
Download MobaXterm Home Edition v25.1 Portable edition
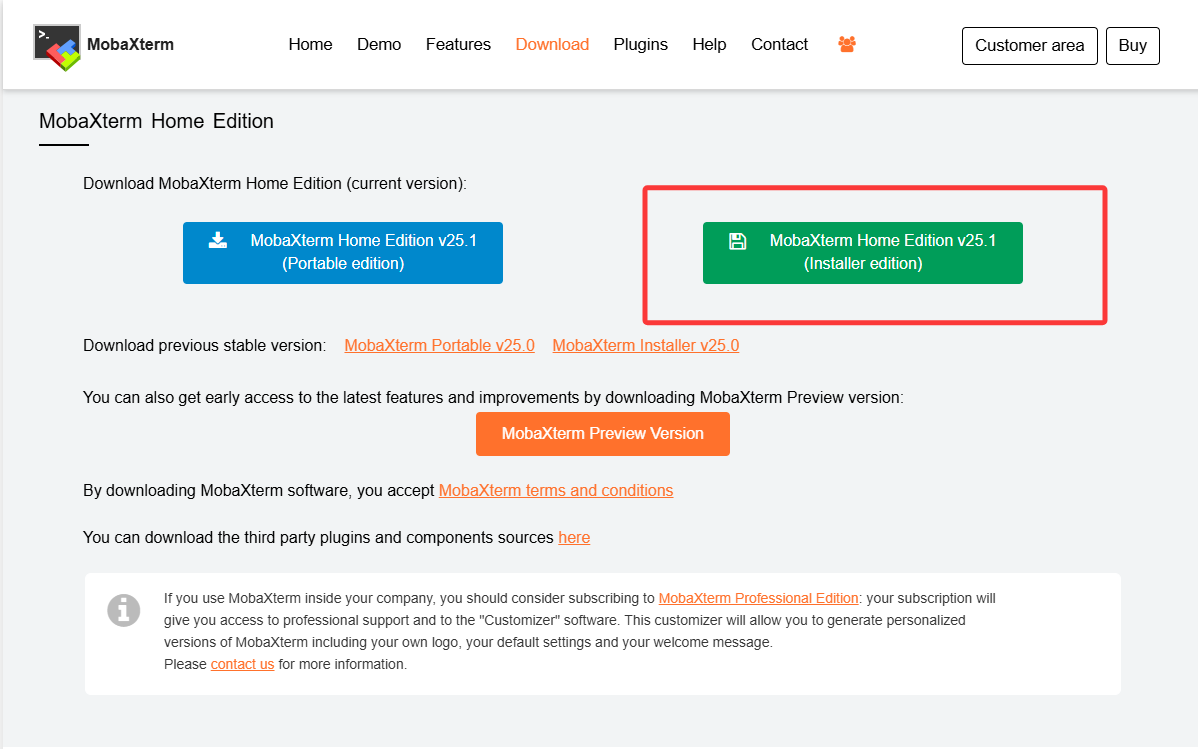coord(343,253)
